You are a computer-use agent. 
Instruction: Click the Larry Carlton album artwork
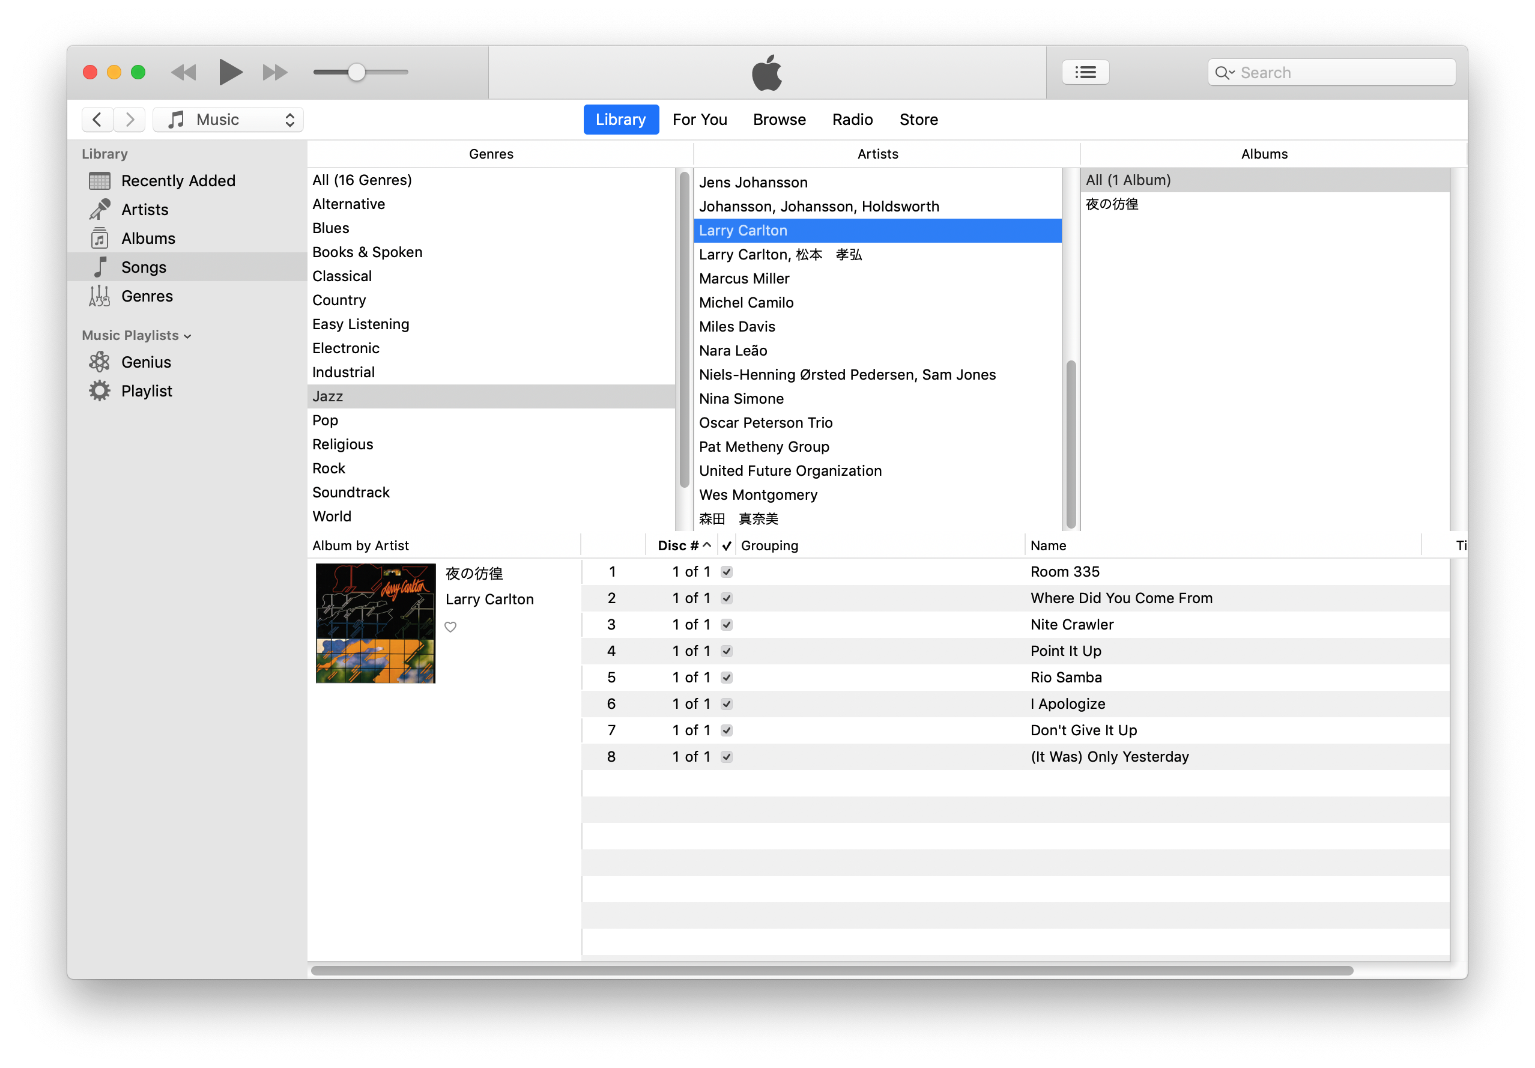[x=376, y=624]
